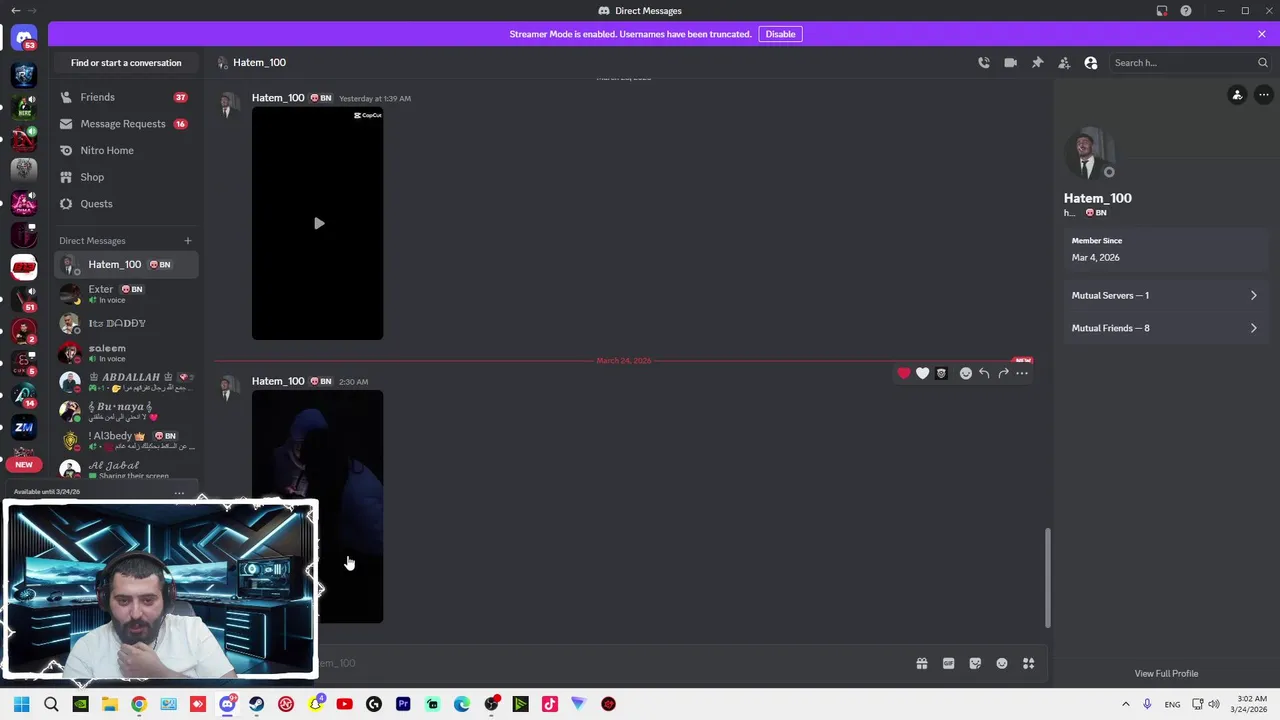This screenshot has width=1280, height=720.
Task: Open the Al Jabal conversation
Action: pos(125,469)
